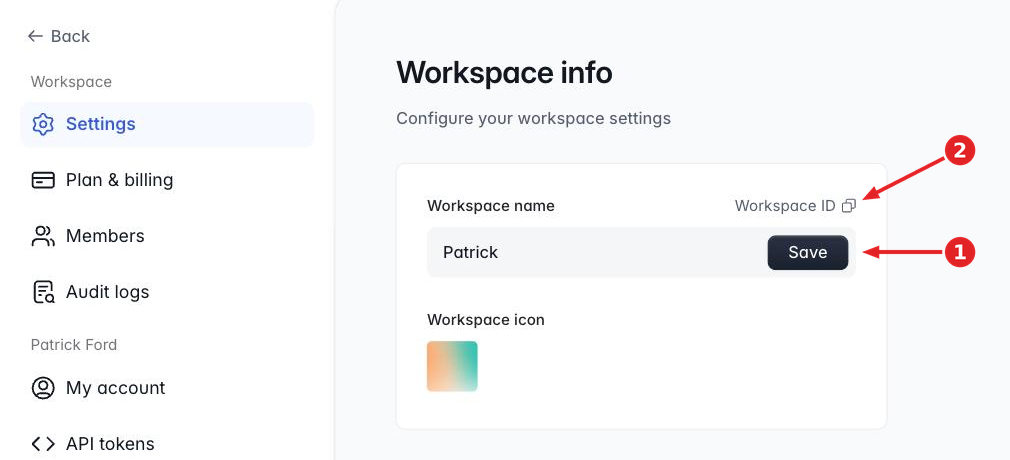Click the My account avatar icon
This screenshot has height=460, width=1010.
(x=43, y=388)
